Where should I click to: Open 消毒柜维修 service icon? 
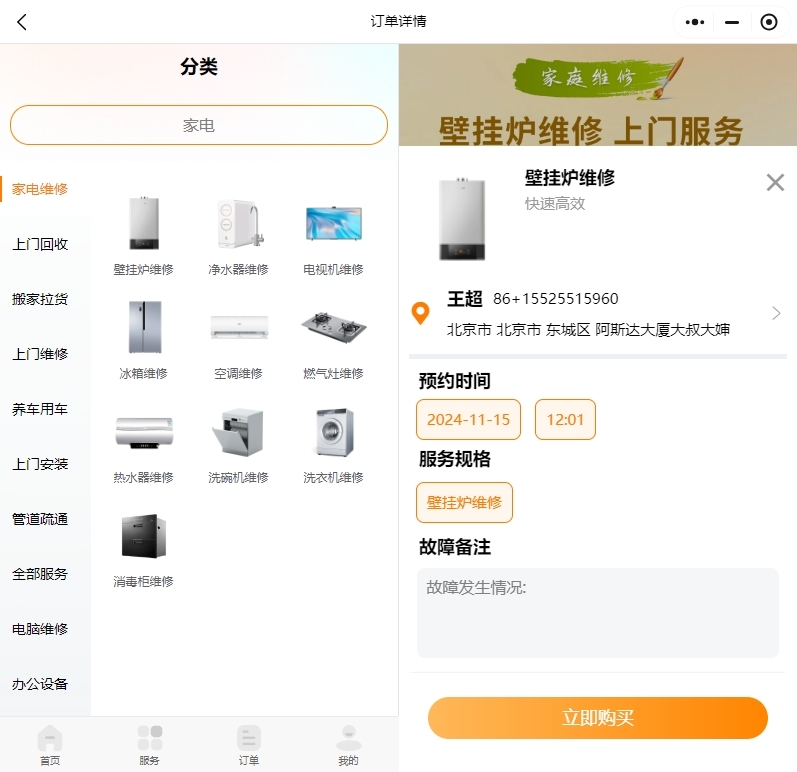(x=144, y=536)
